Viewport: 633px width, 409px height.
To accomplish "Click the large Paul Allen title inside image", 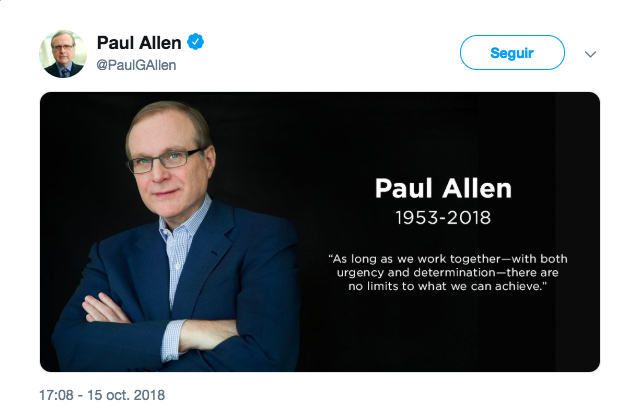I will pyautogui.click(x=442, y=188).
